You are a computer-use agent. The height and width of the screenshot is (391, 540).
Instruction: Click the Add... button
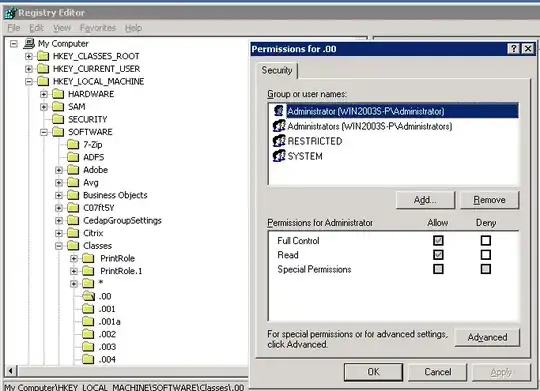(x=425, y=200)
